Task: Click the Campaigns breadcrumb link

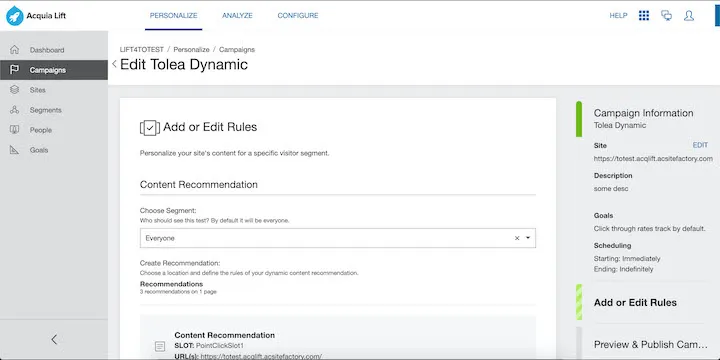Action: tap(237, 50)
